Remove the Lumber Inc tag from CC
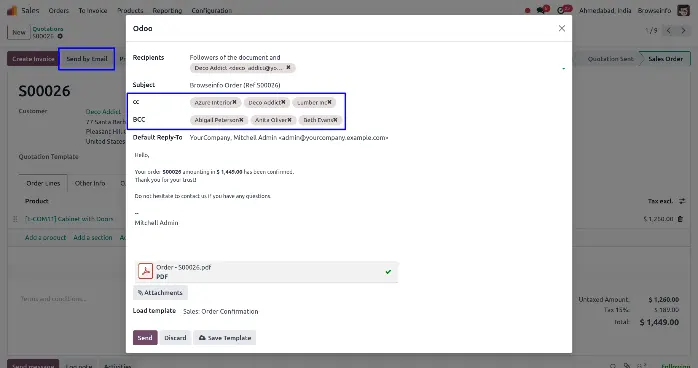Viewport: 698px width, 368px height. click(x=329, y=102)
